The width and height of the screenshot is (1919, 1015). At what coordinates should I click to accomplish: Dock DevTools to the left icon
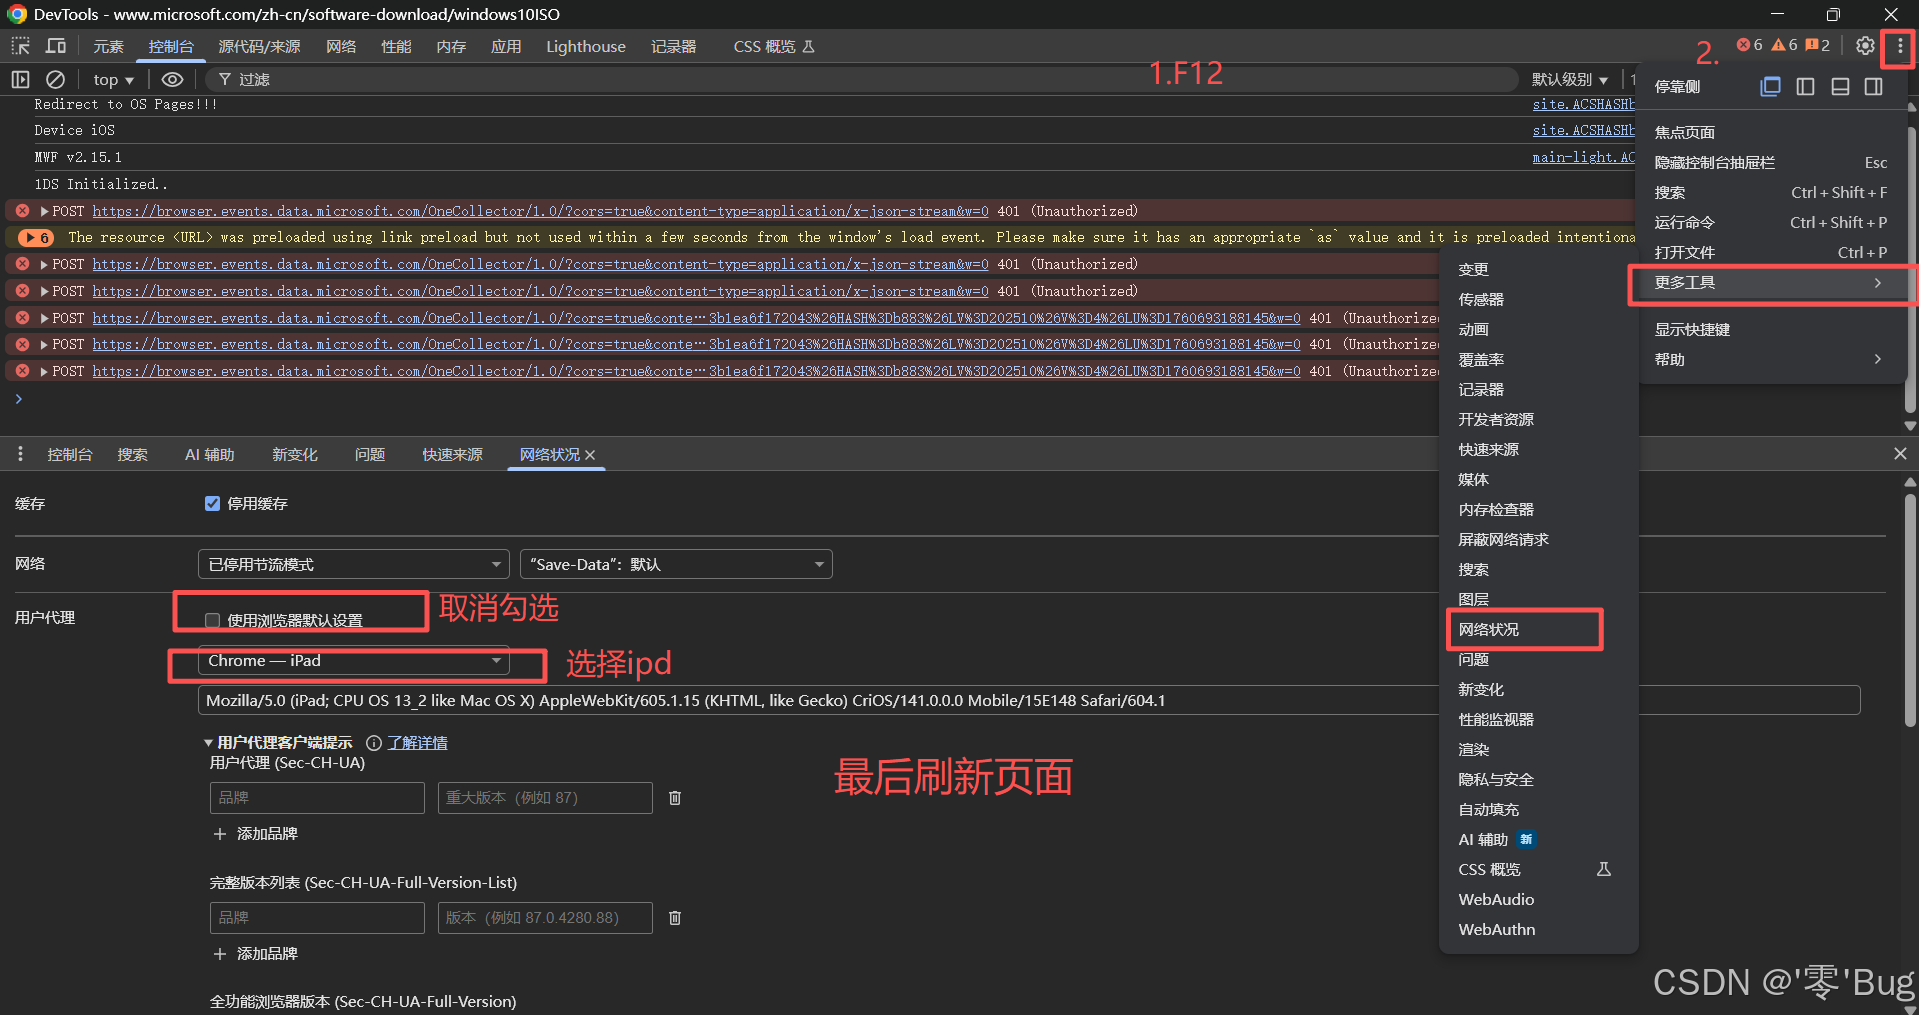coord(1805,87)
